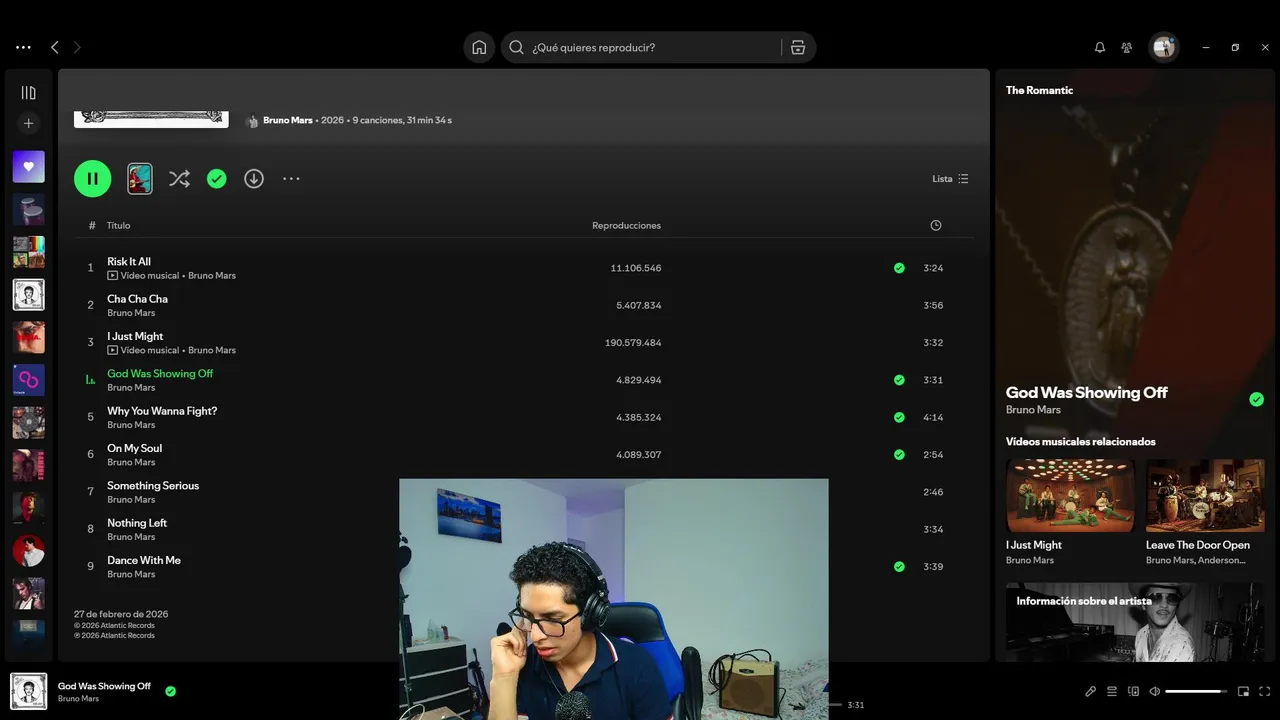This screenshot has width=1280, height=720.
Task: Download the album for offline
Action: click(x=254, y=179)
